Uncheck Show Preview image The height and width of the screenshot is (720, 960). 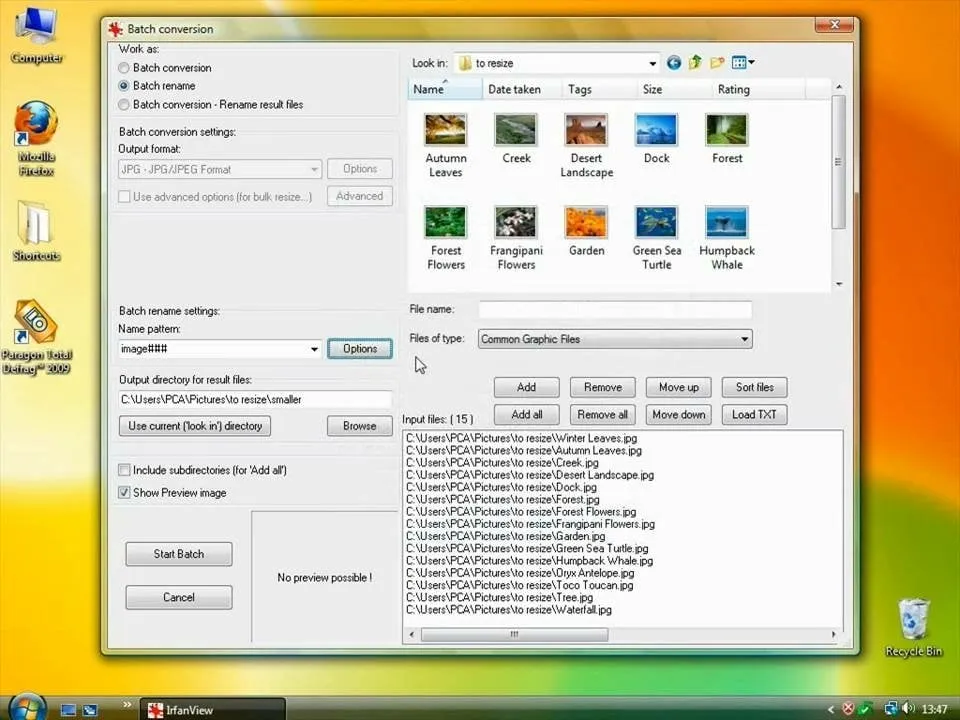(124, 492)
